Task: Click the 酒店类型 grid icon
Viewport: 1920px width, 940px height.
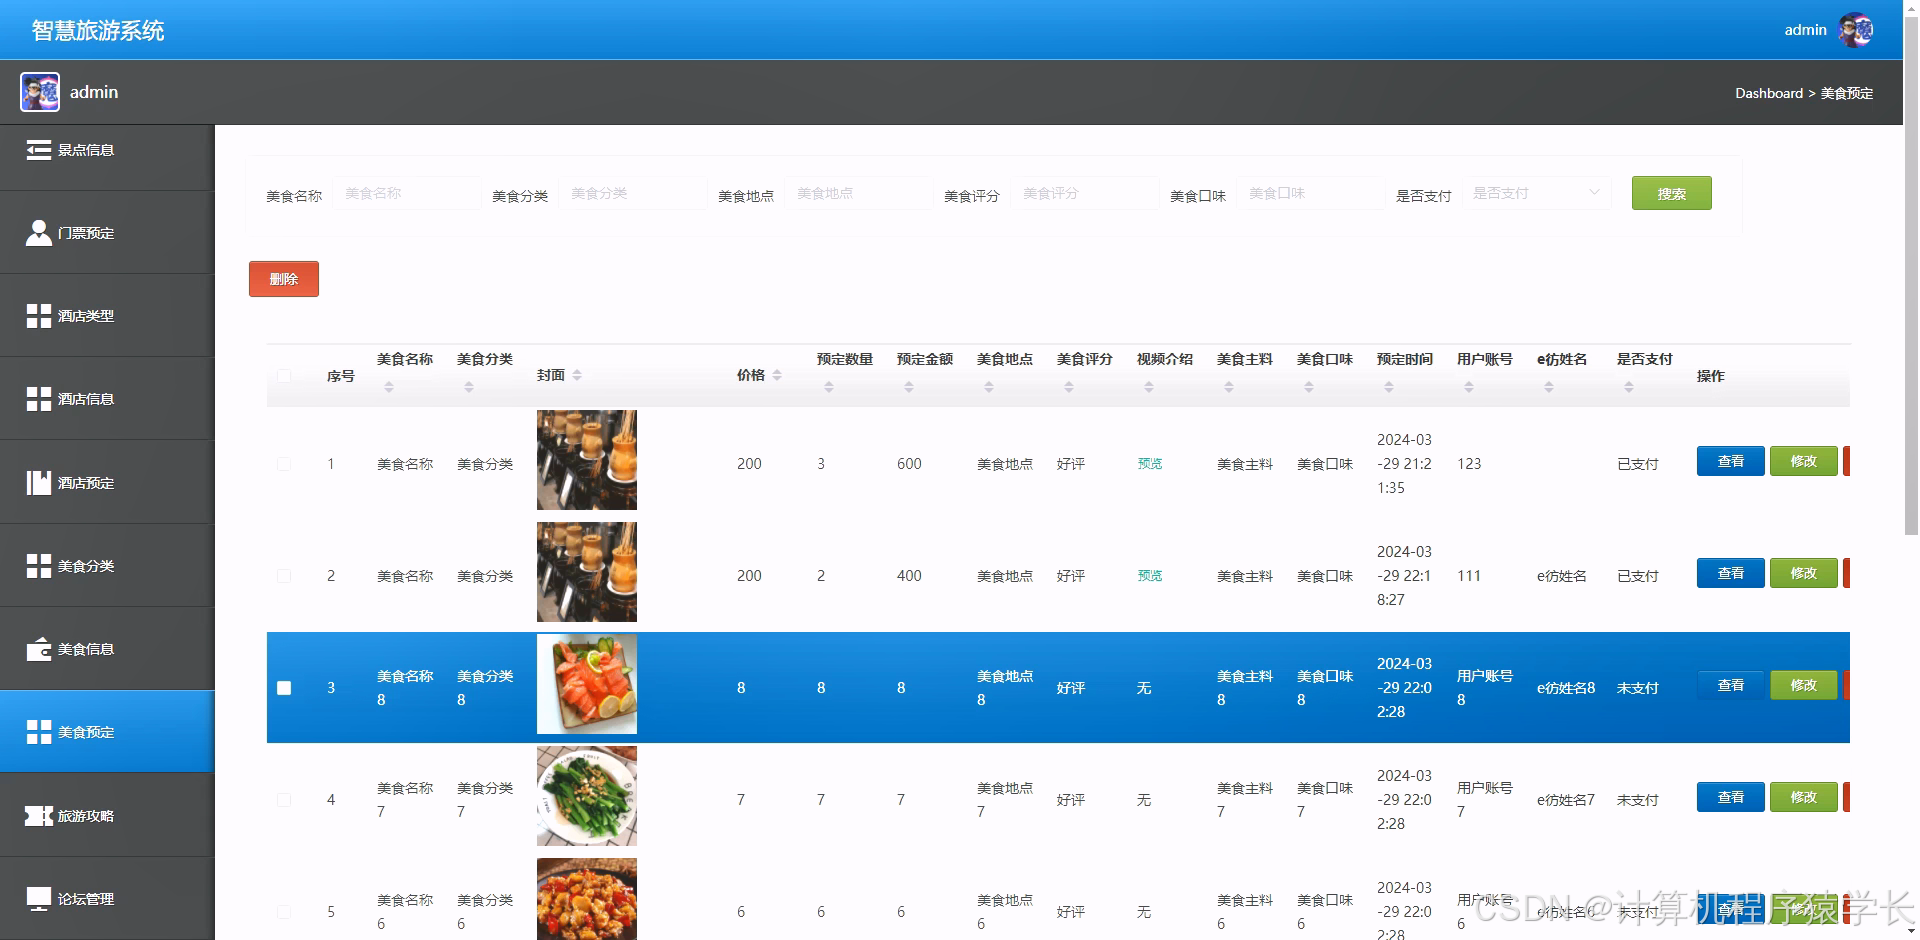Action: click(x=38, y=316)
